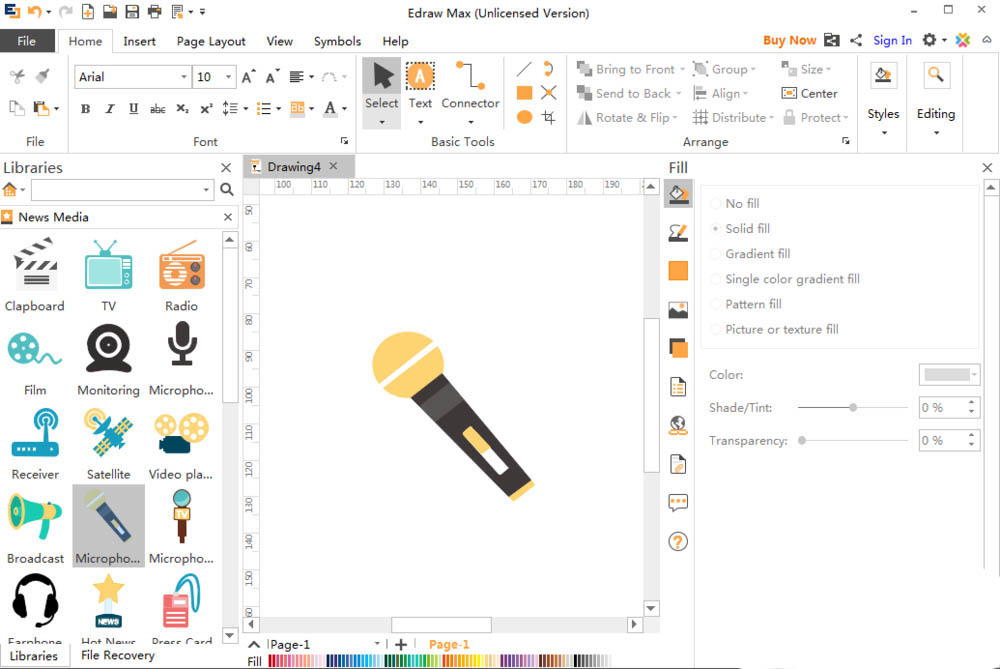Open the Arial font name dropdown
This screenshot has width=1000, height=669.
[184, 77]
